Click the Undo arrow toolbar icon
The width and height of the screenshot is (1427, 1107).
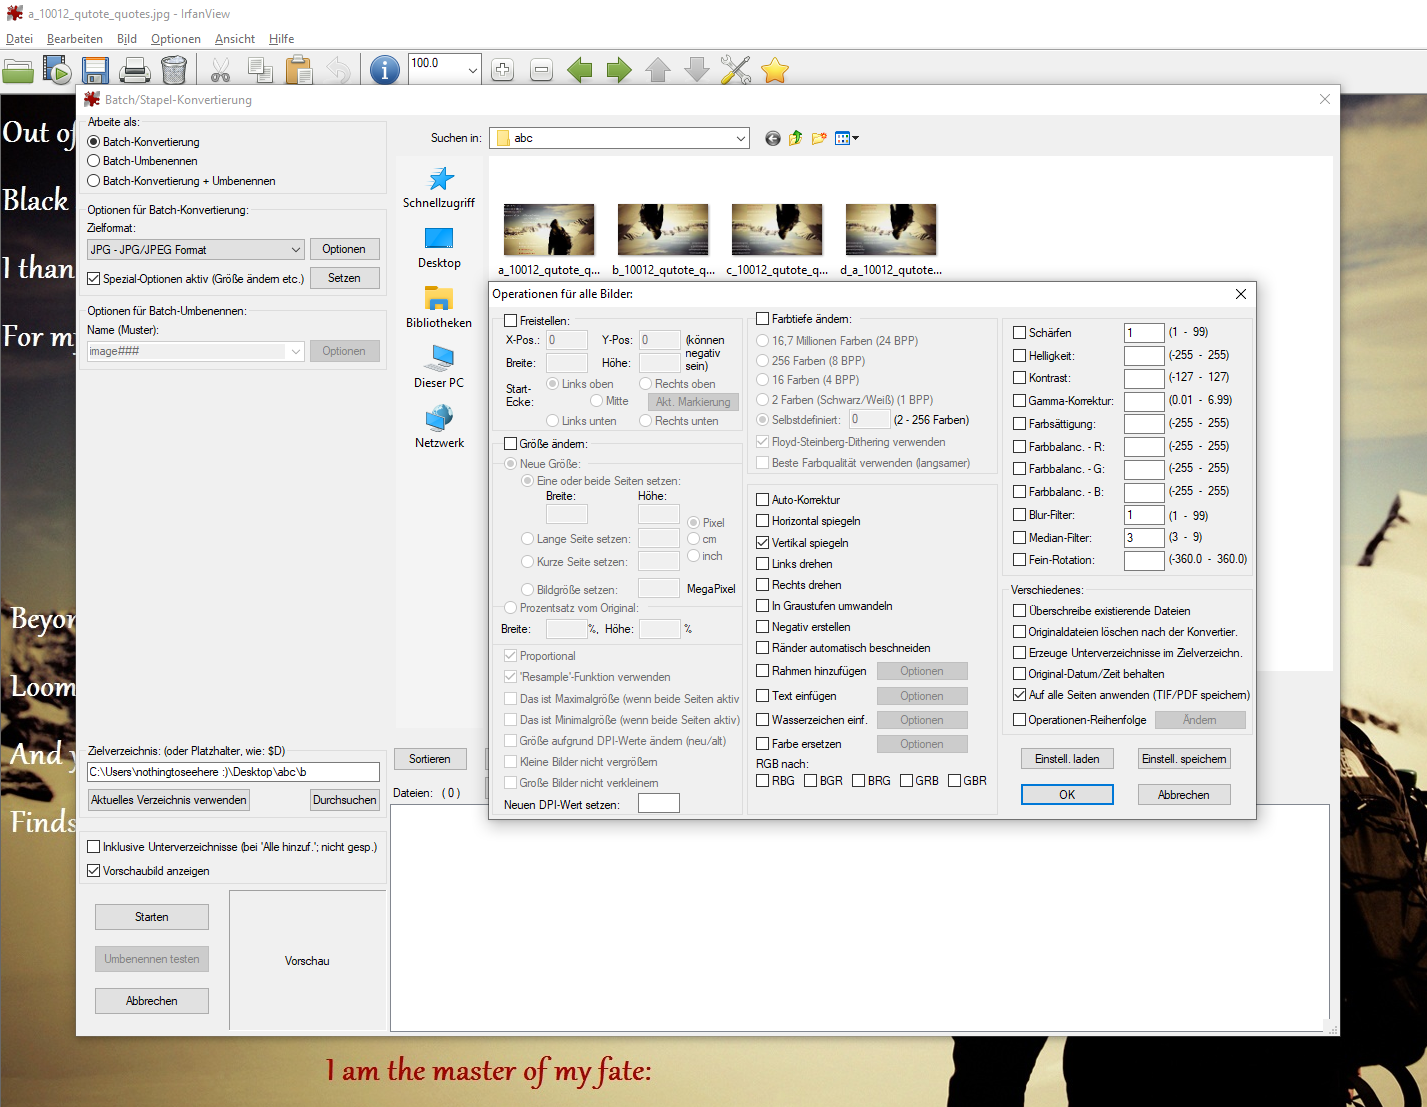[x=338, y=70]
